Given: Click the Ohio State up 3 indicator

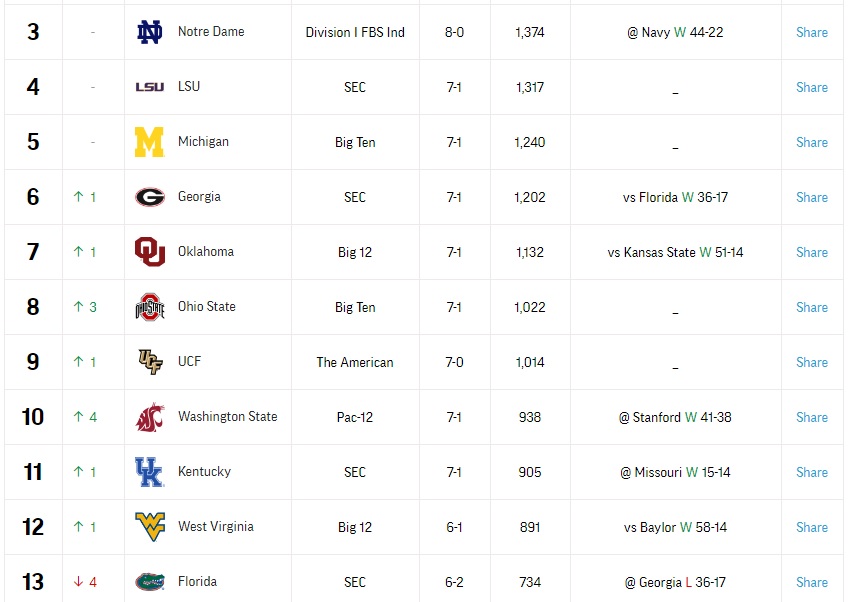Looking at the screenshot, I should tap(85, 307).
